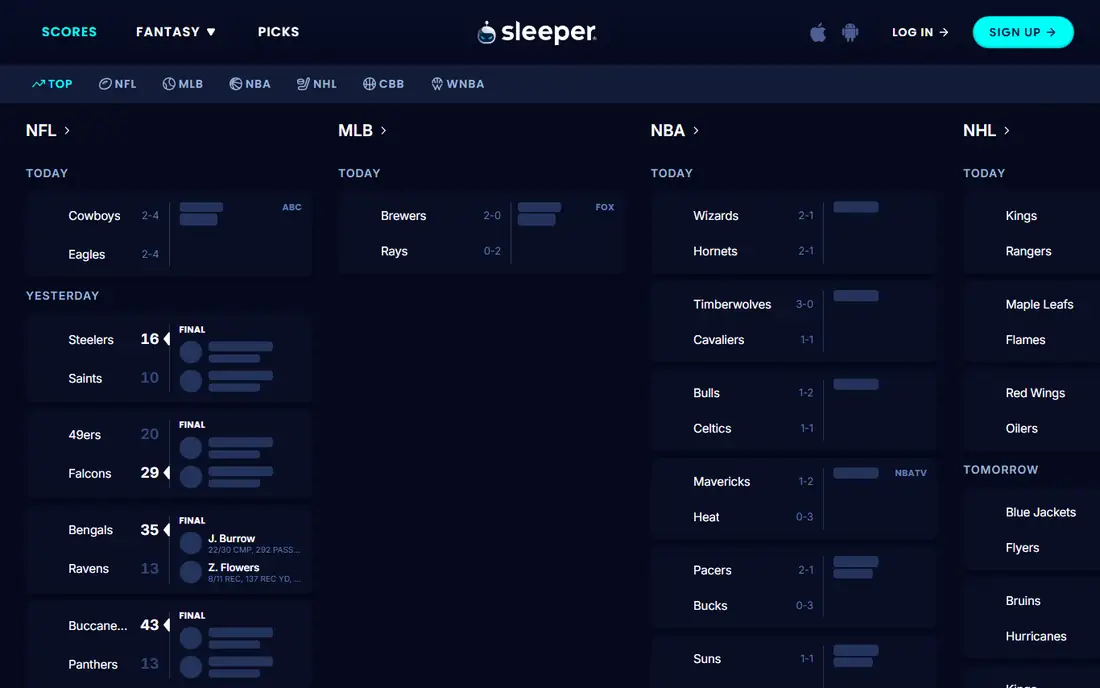1100x688 pixels.
Task: Click the WNBA ball icon
Action: point(436,83)
